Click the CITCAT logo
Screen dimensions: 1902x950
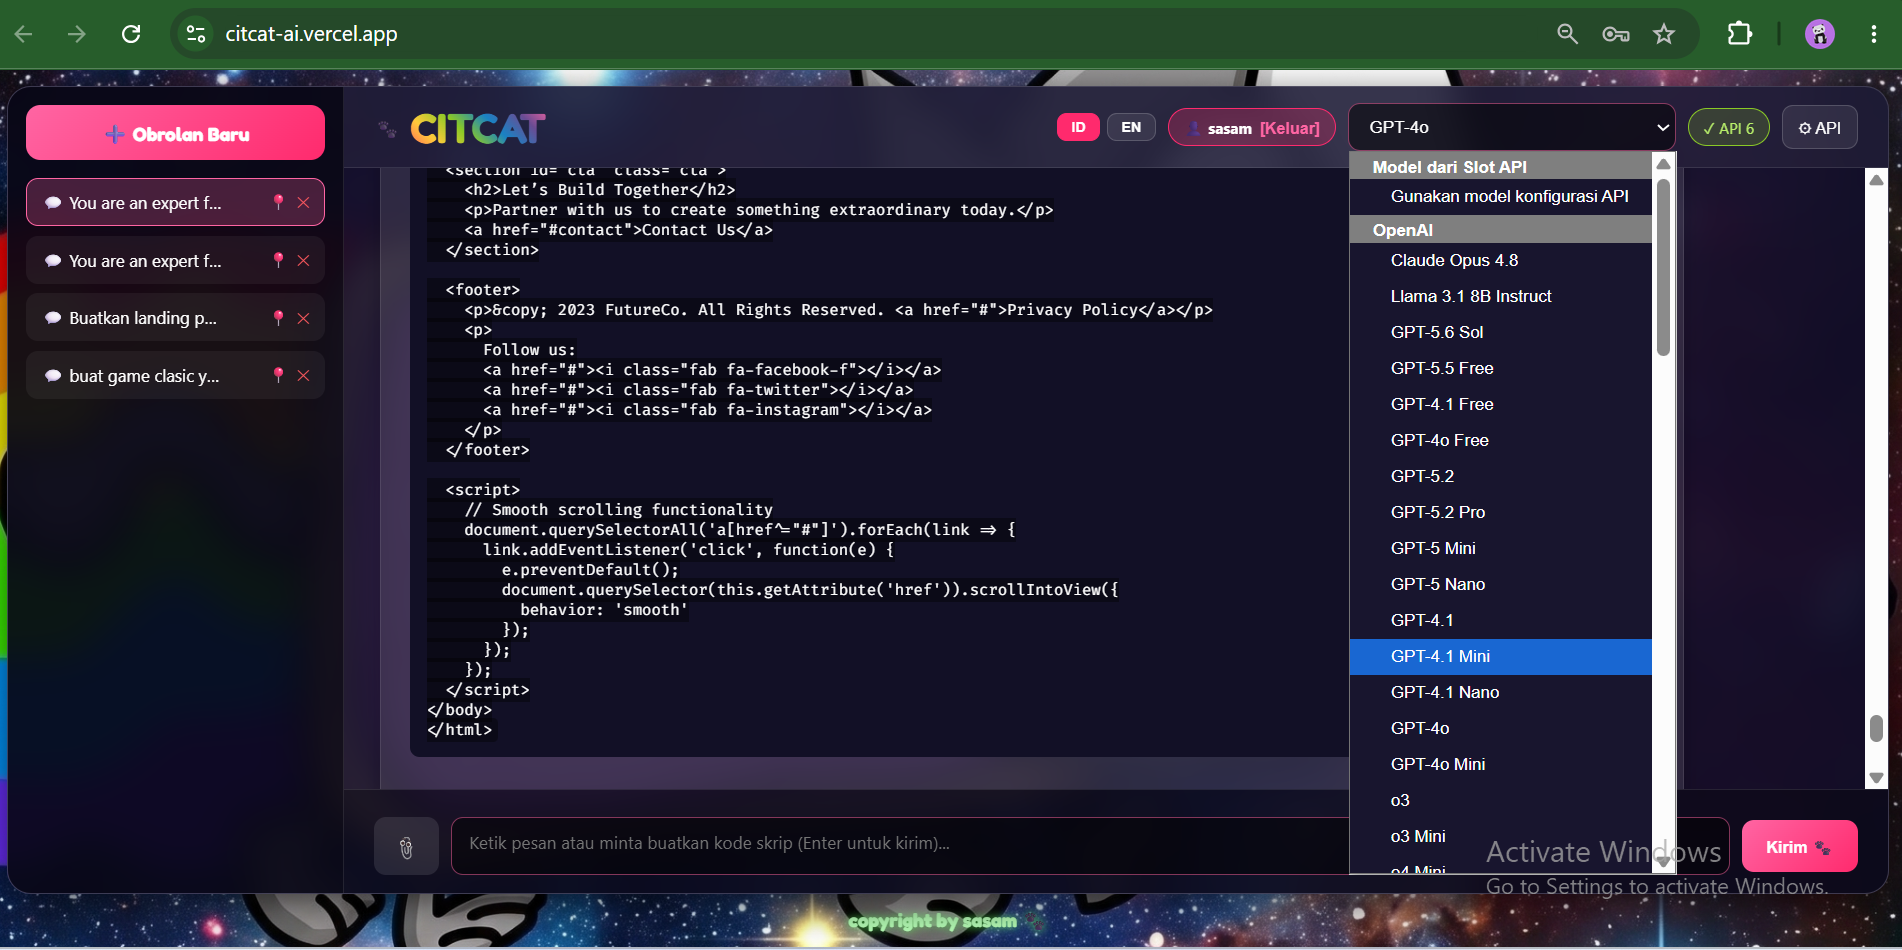[477, 128]
